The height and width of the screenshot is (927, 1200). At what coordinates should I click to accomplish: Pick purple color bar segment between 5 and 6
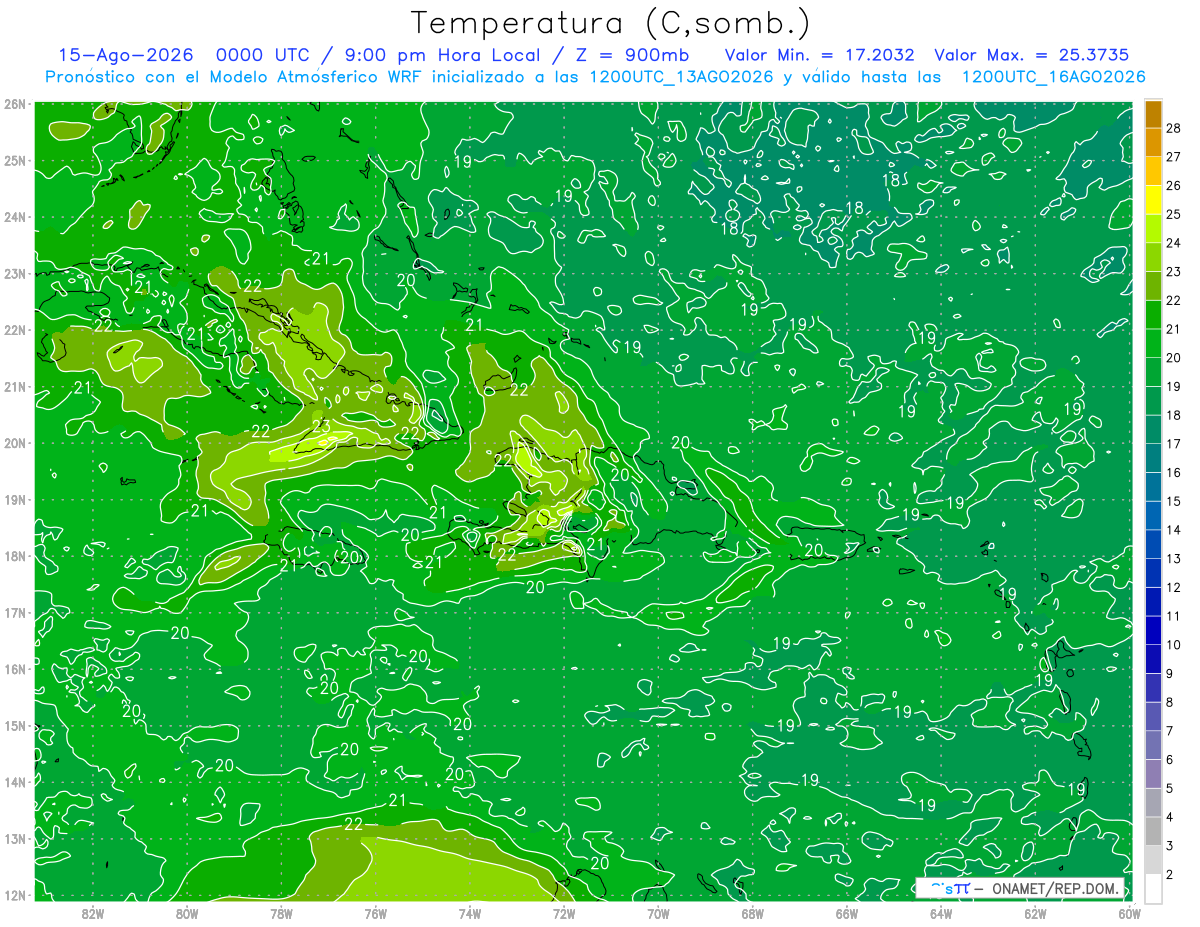[1153, 774]
